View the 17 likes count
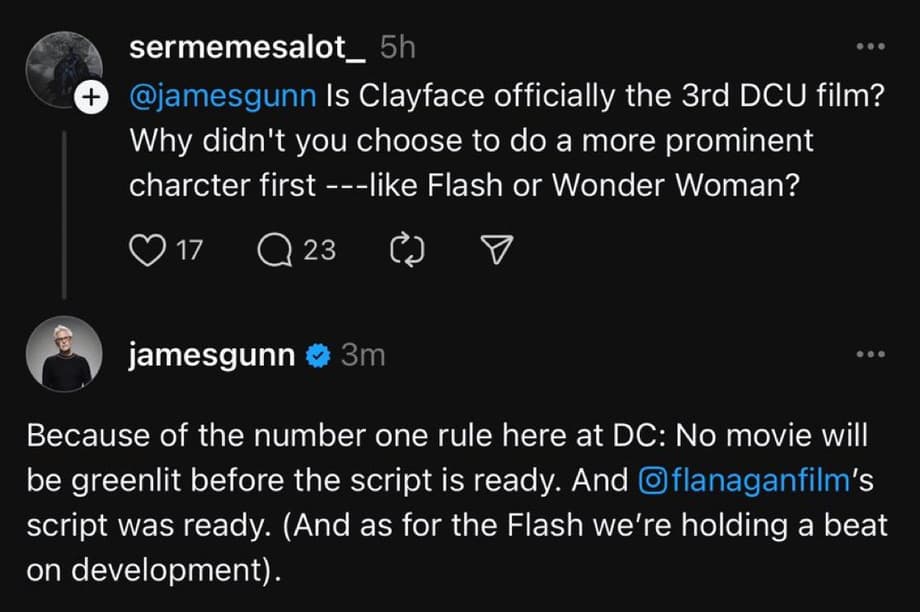 point(190,250)
